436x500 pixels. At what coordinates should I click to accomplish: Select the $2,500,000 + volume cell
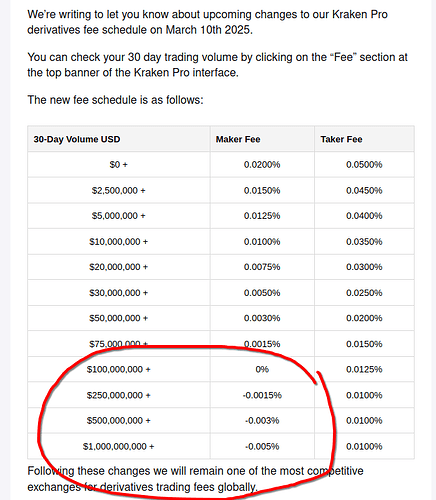pyautogui.click(x=119, y=190)
